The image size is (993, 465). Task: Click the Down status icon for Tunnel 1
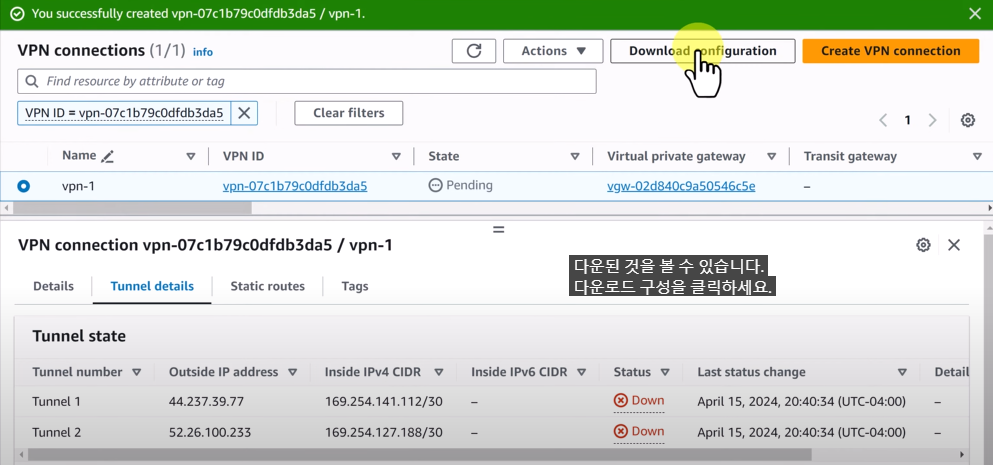coord(621,400)
